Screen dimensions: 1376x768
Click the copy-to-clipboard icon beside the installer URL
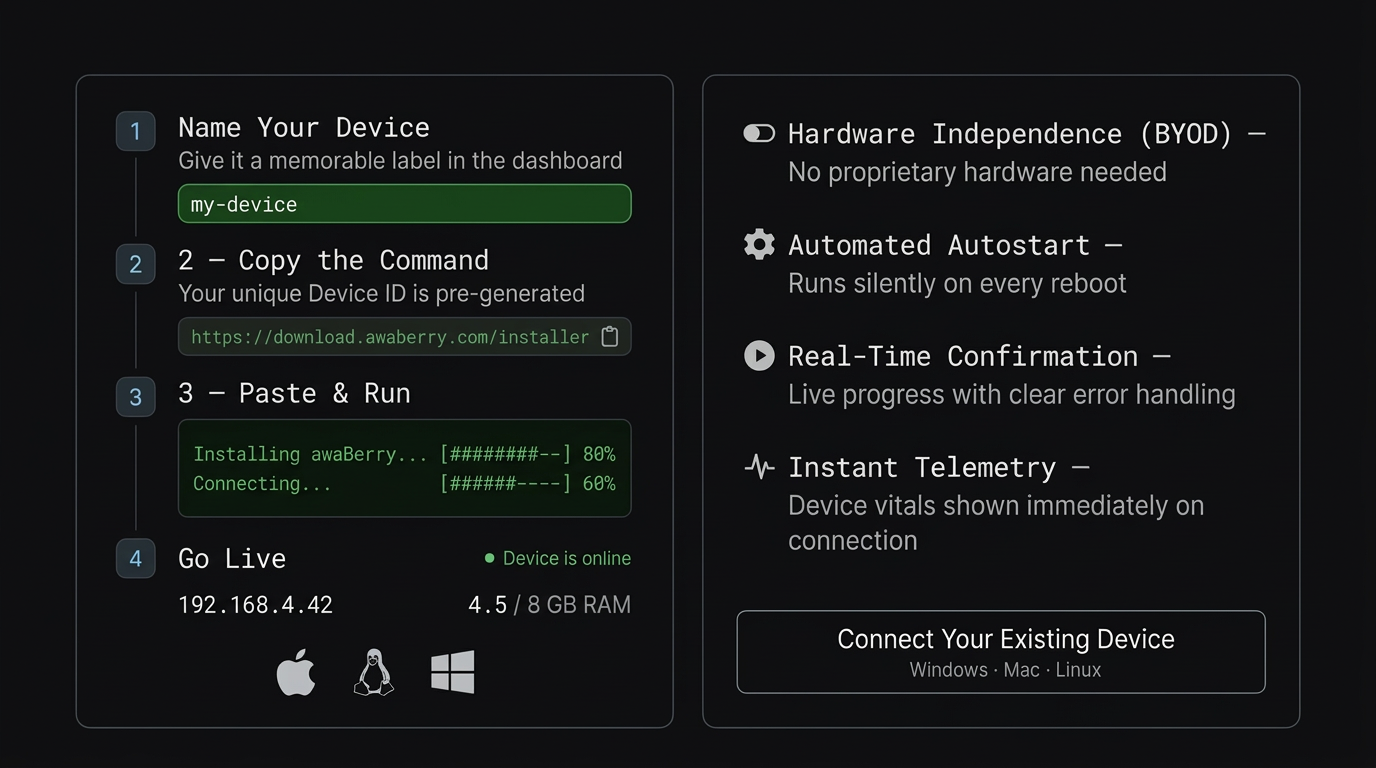pos(610,337)
